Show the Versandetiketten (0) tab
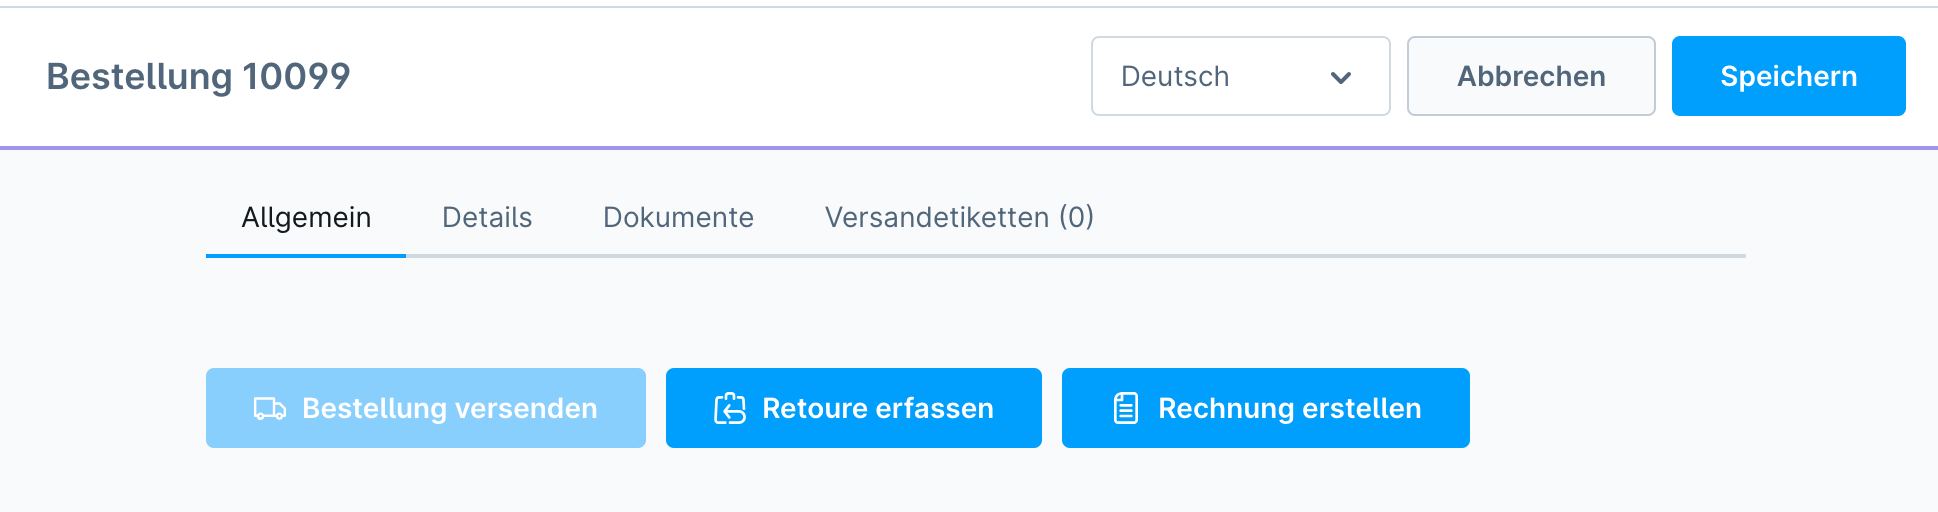Viewport: 1938px width, 512px height. point(959,218)
